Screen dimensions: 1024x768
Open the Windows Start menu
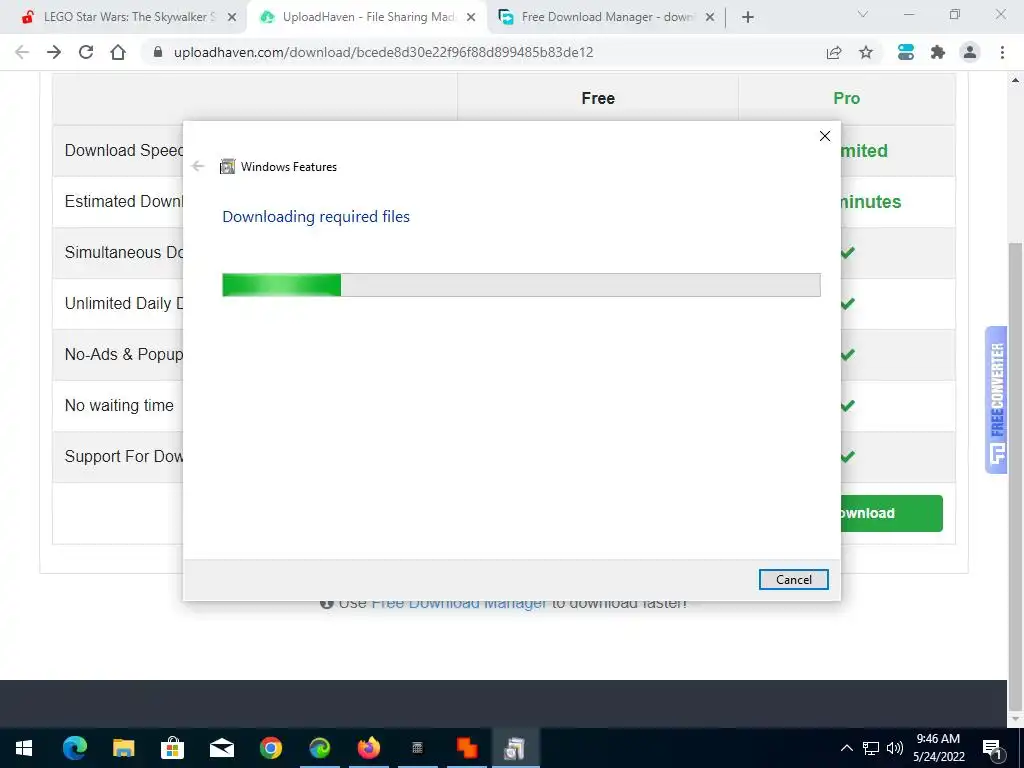click(24, 748)
